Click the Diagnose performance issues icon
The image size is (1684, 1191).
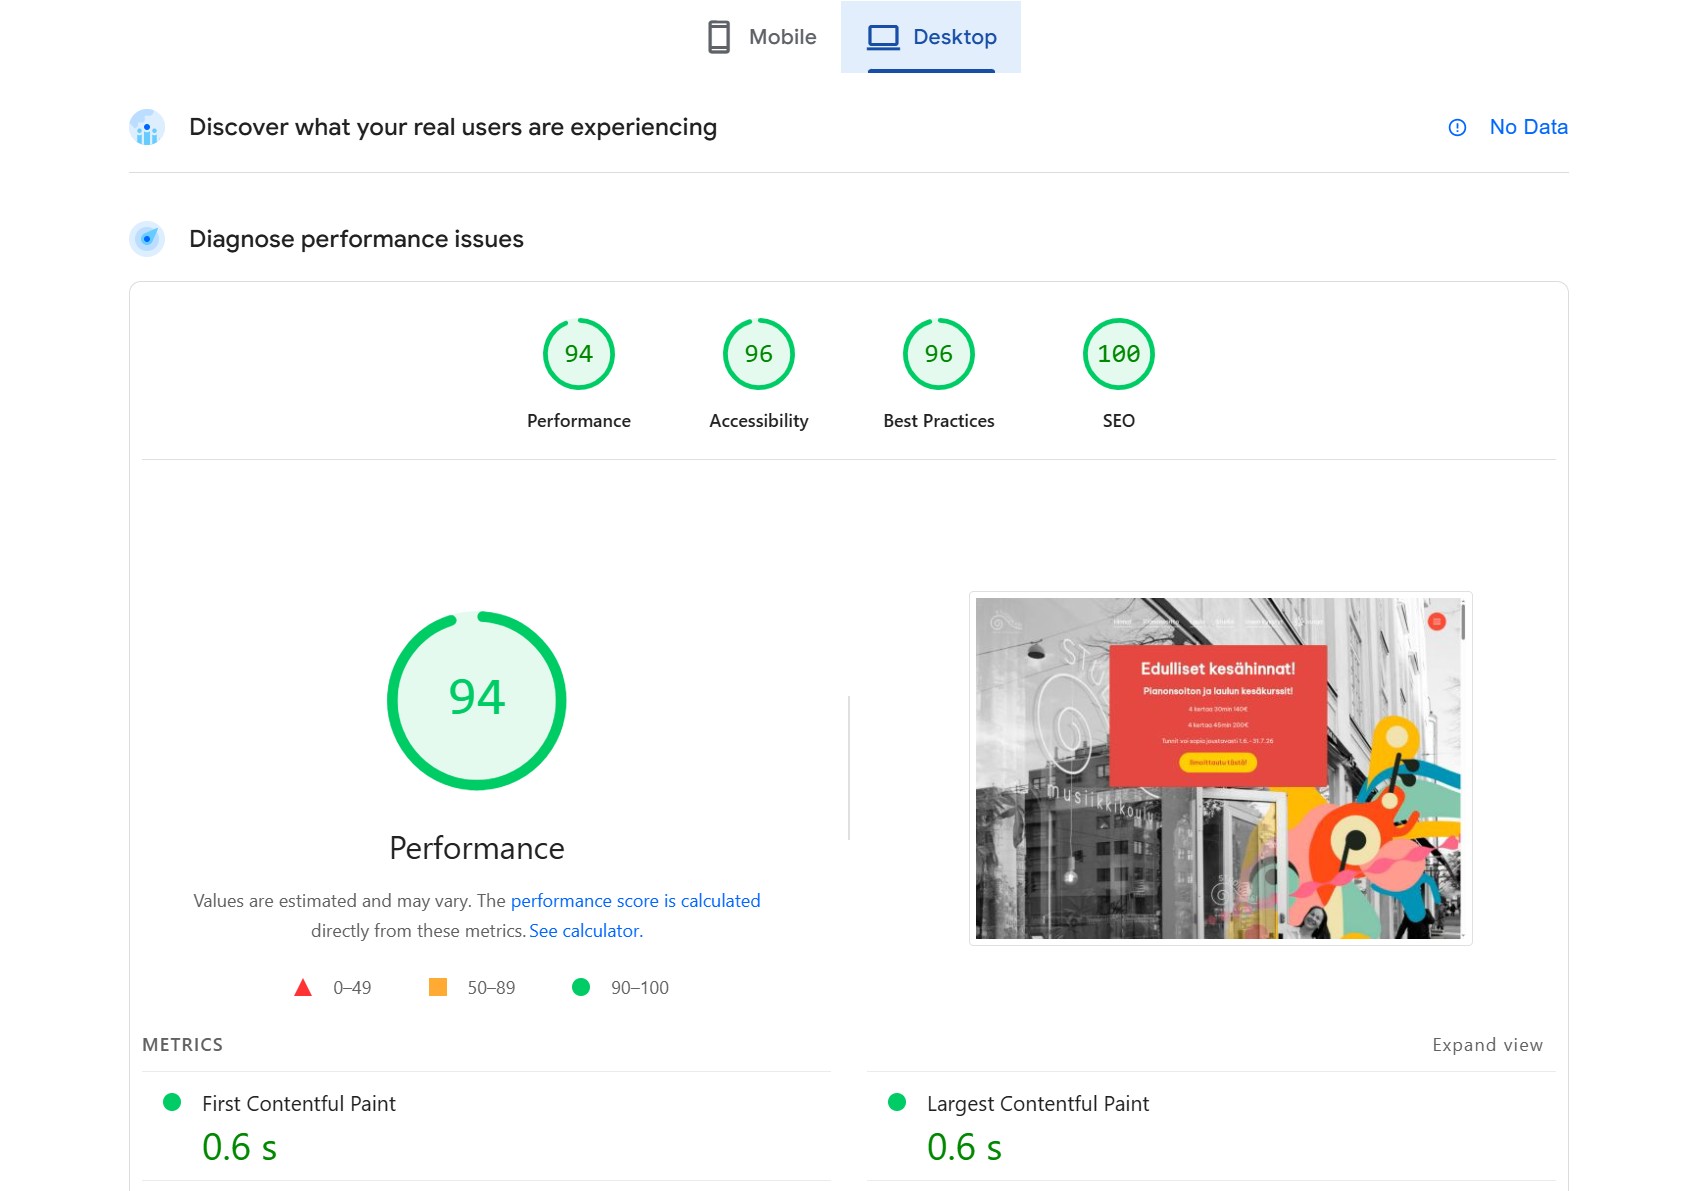(147, 239)
